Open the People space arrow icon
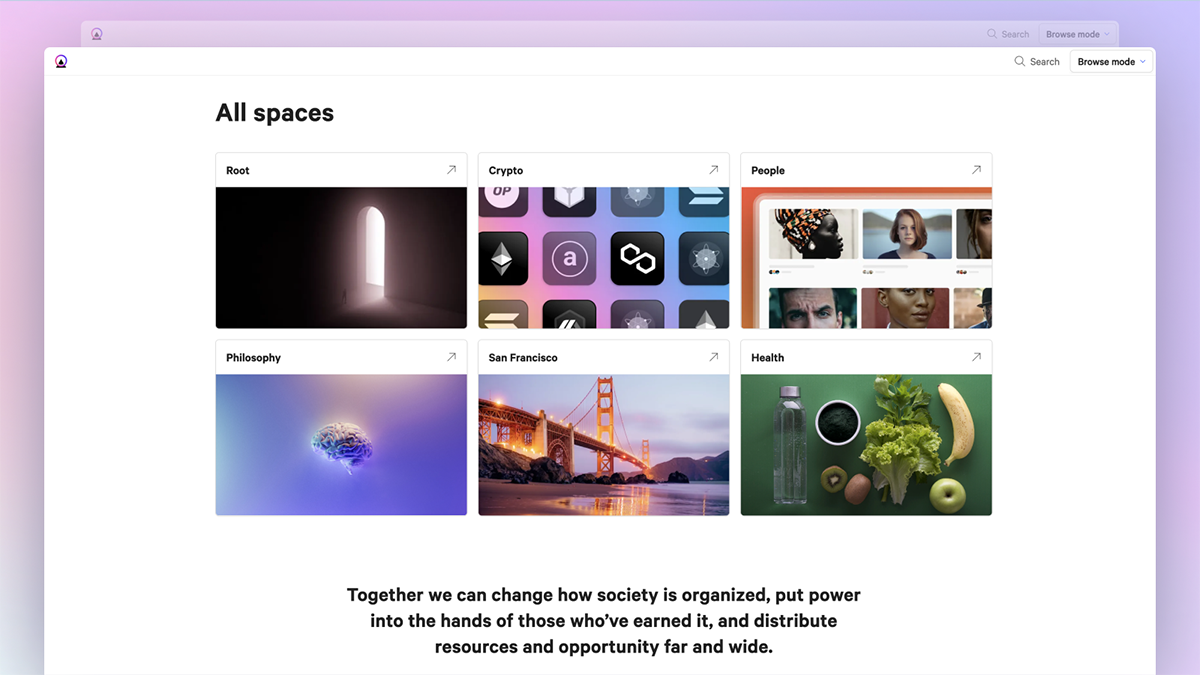 click(976, 170)
